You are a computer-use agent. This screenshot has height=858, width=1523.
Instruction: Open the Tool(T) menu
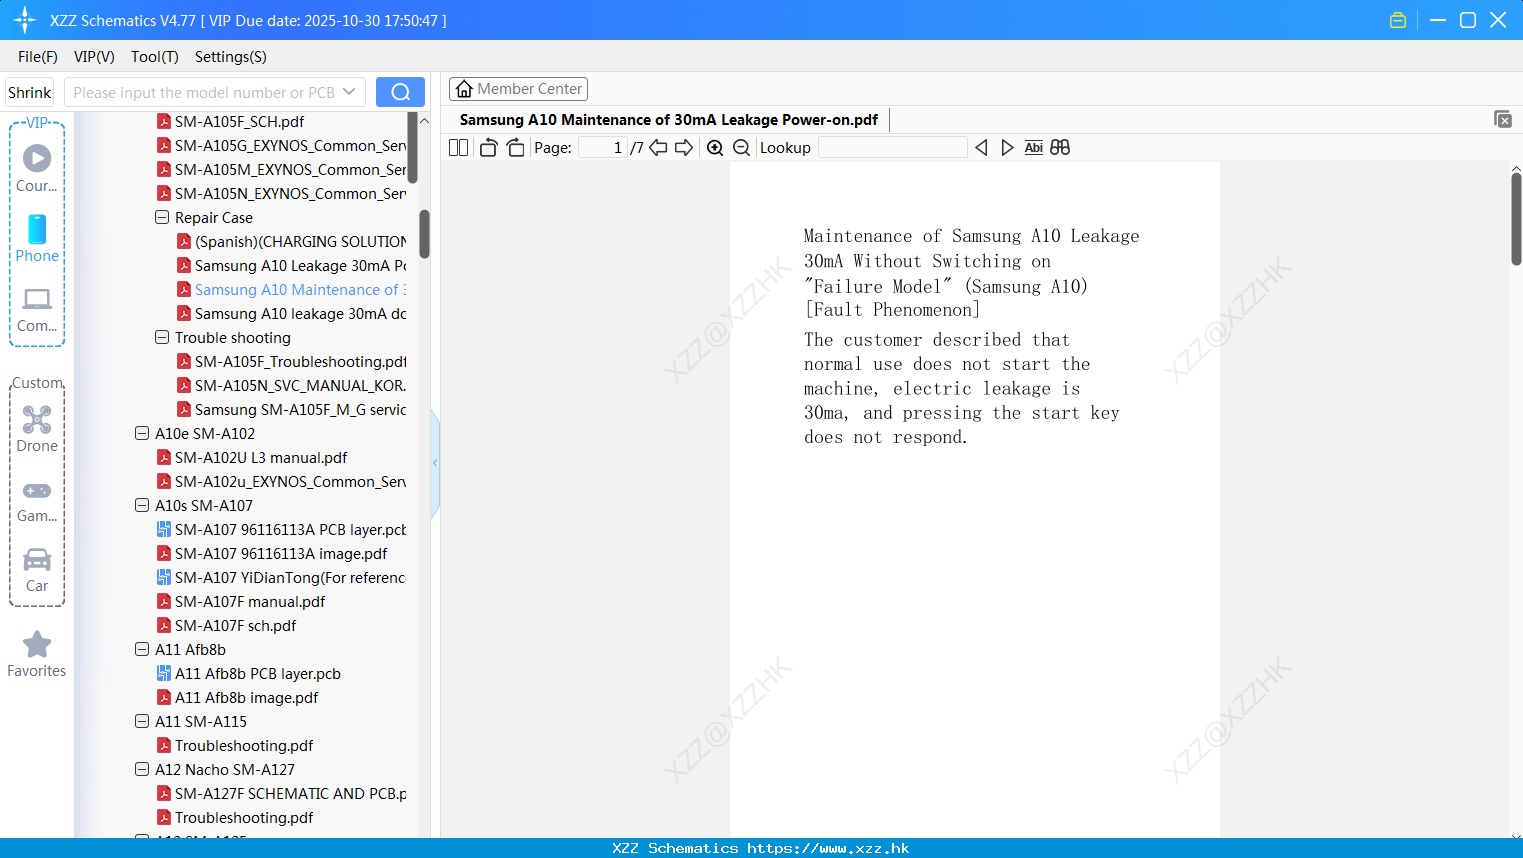click(155, 56)
